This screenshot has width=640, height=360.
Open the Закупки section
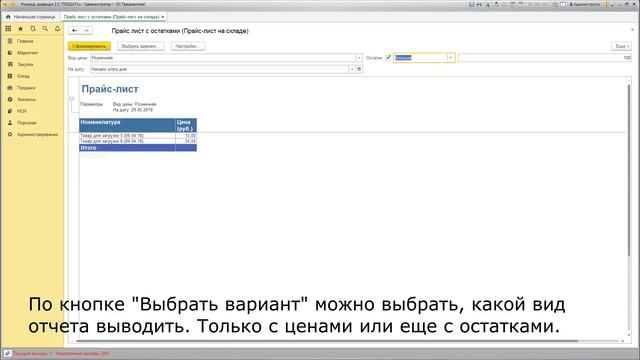(x=25, y=64)
